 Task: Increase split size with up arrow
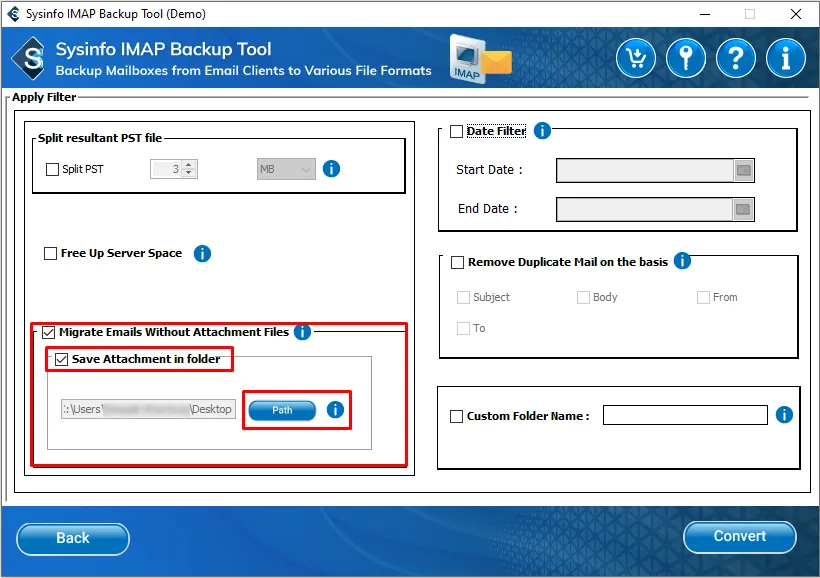189,165
